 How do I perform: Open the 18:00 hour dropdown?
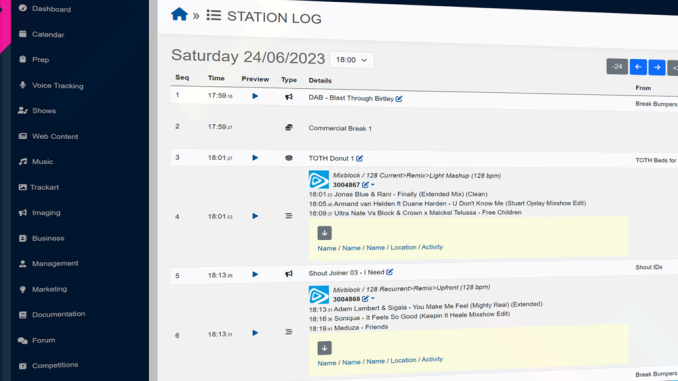click(352, 60)
